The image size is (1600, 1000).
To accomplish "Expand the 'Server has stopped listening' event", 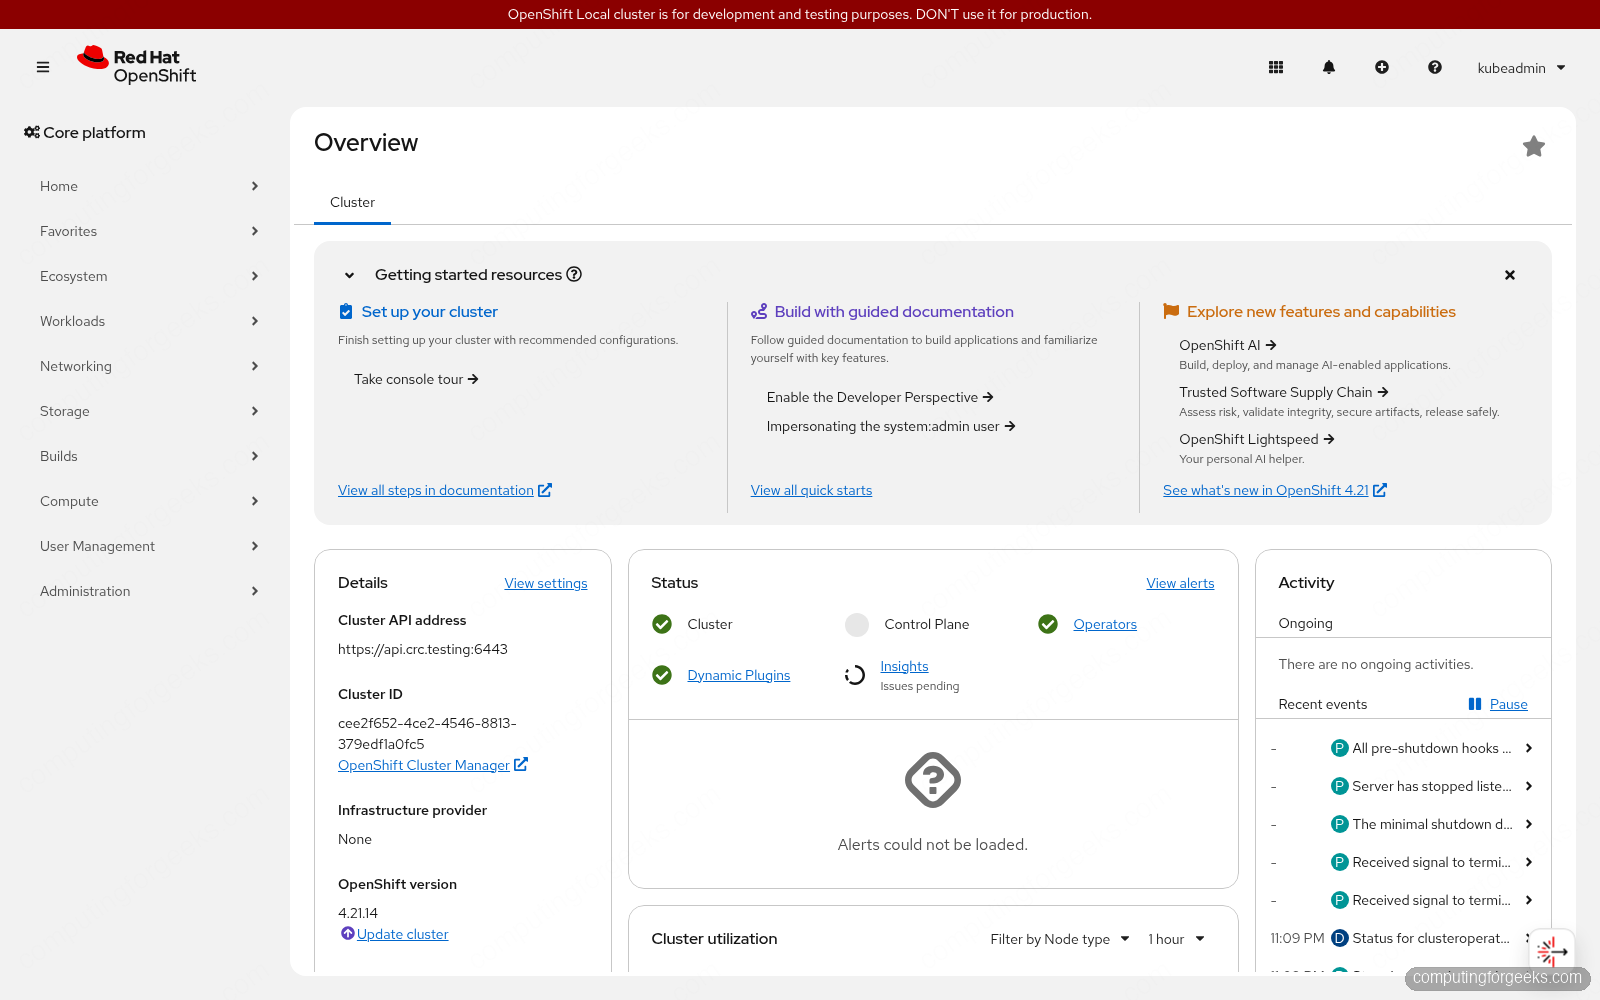I will (1529, 786).
